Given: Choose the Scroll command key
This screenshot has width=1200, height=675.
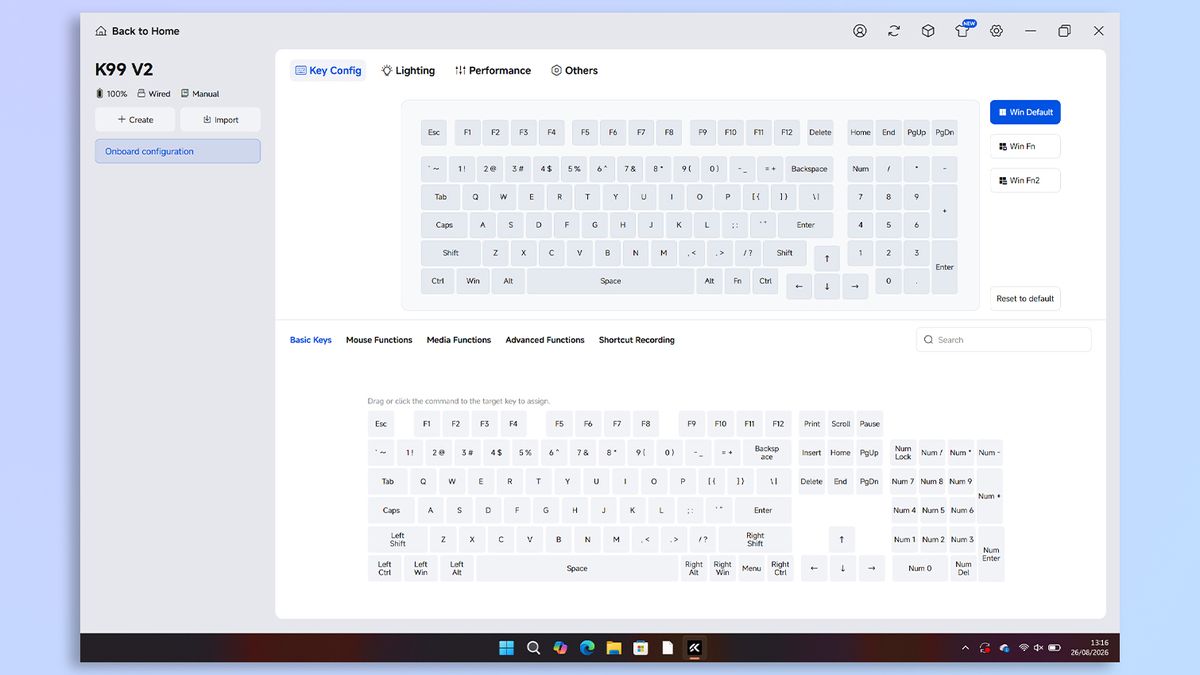Looking at the screenshot, I should (x=841, y=424).
